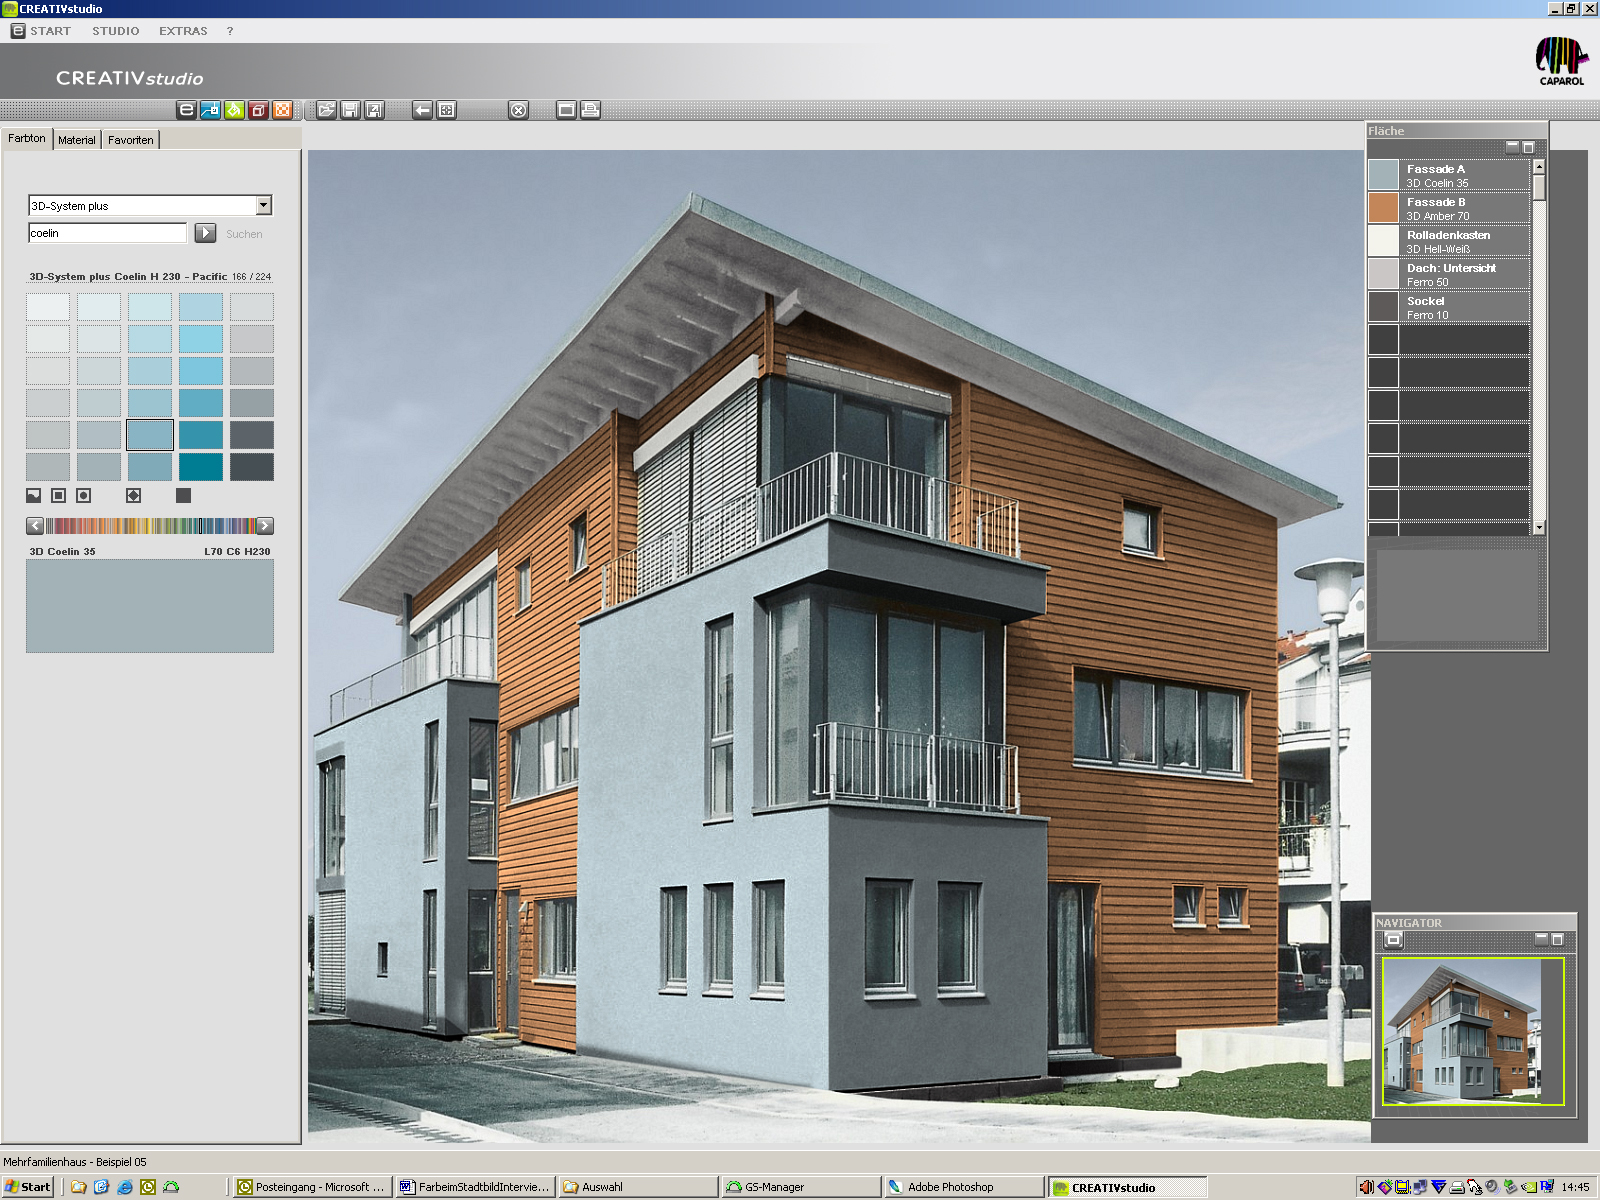Image resolution: width=1600 pixels, height=1200 pixels.
Task: Select the Fassade B surface row
Action: click(x=1449, y=208)
